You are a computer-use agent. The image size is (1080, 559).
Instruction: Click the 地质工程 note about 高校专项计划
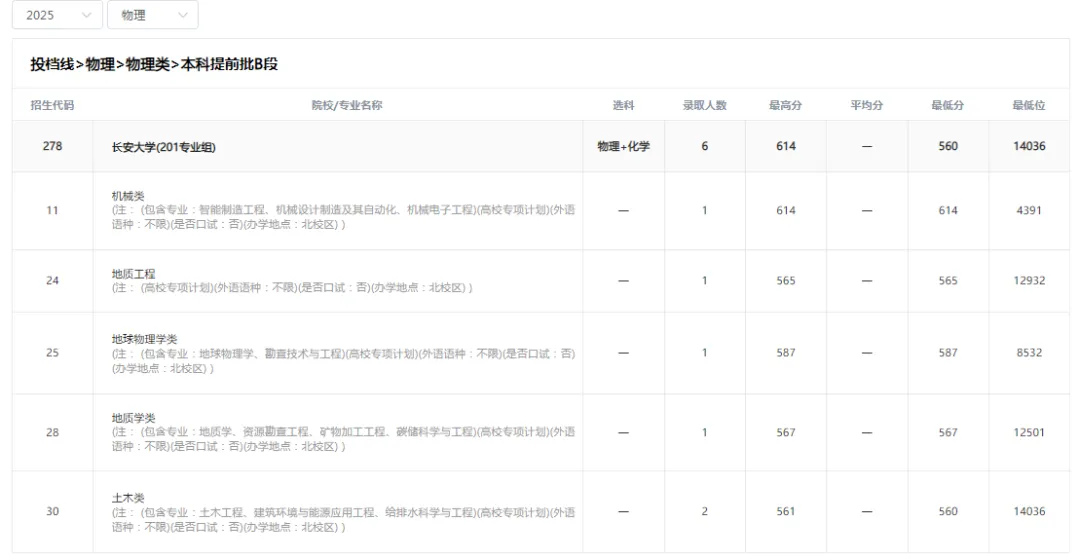click(x=292, y=288)
